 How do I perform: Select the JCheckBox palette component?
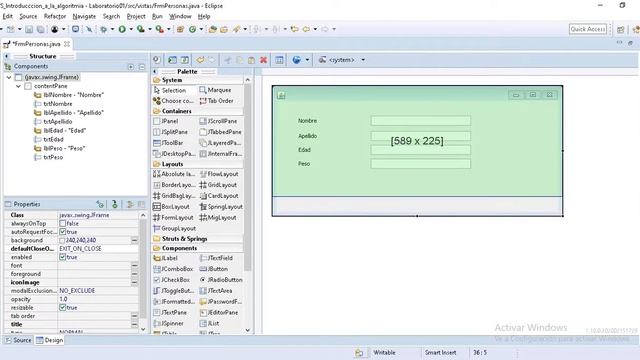coord(171,280)
